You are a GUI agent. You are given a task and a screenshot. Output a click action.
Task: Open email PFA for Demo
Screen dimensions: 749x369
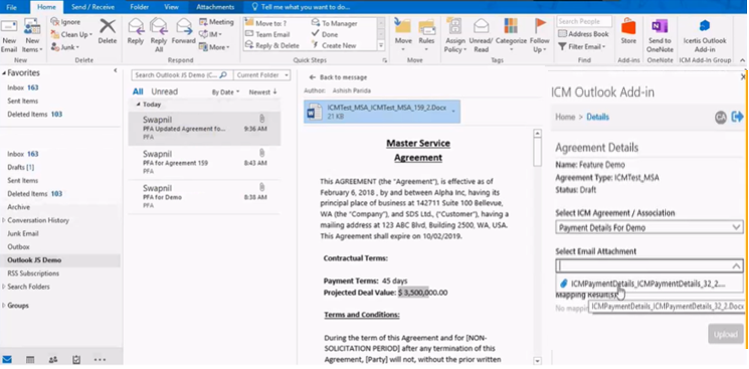point(204,196)
